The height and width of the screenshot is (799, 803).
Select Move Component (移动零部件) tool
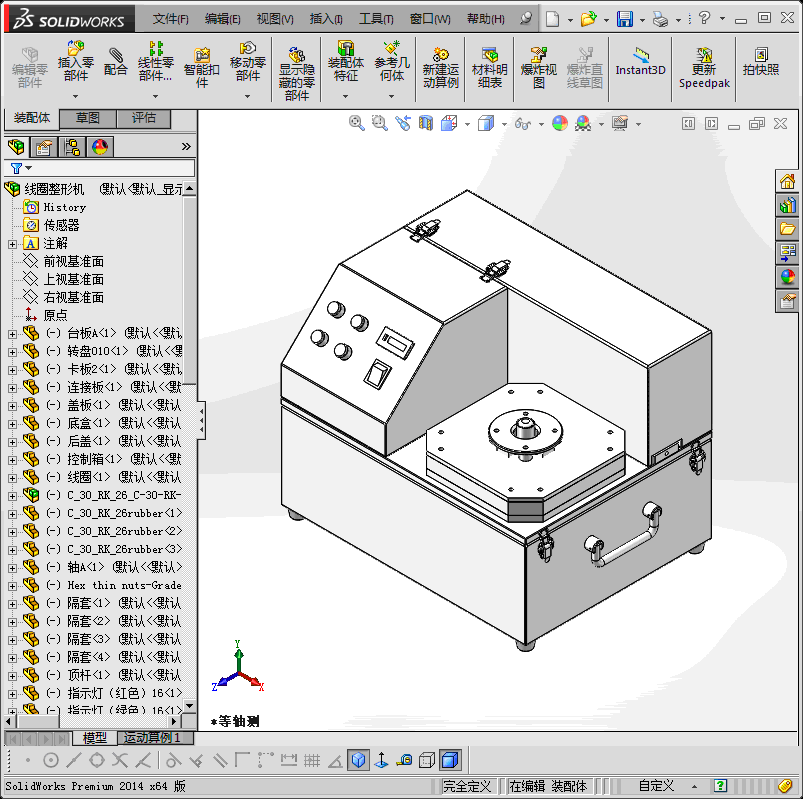[x=247, y=62]
